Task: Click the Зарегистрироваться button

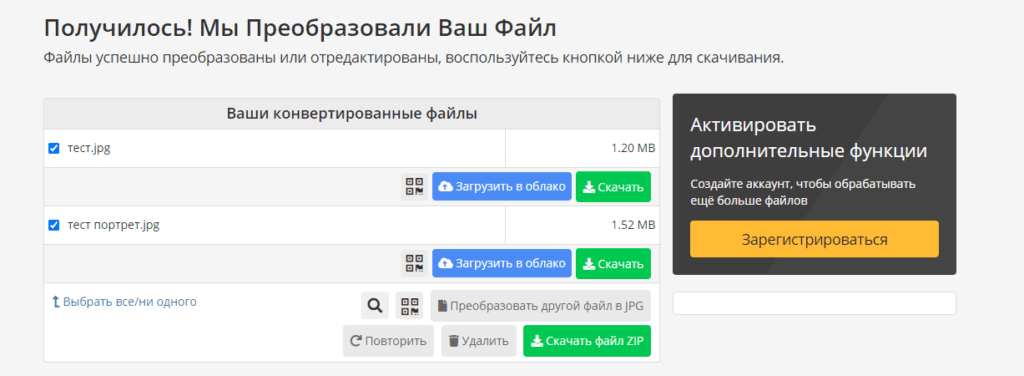Action: pyautogui.click(x=814, y=239)
